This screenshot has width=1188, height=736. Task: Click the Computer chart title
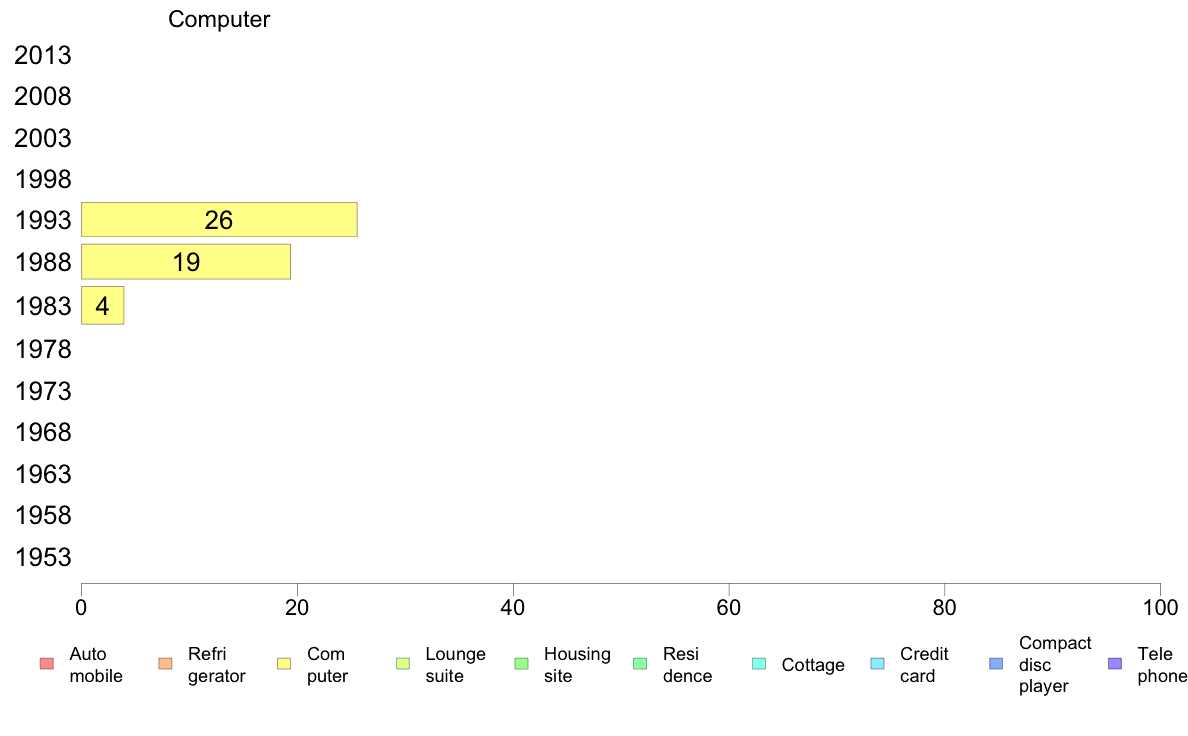tap(219, 19)
